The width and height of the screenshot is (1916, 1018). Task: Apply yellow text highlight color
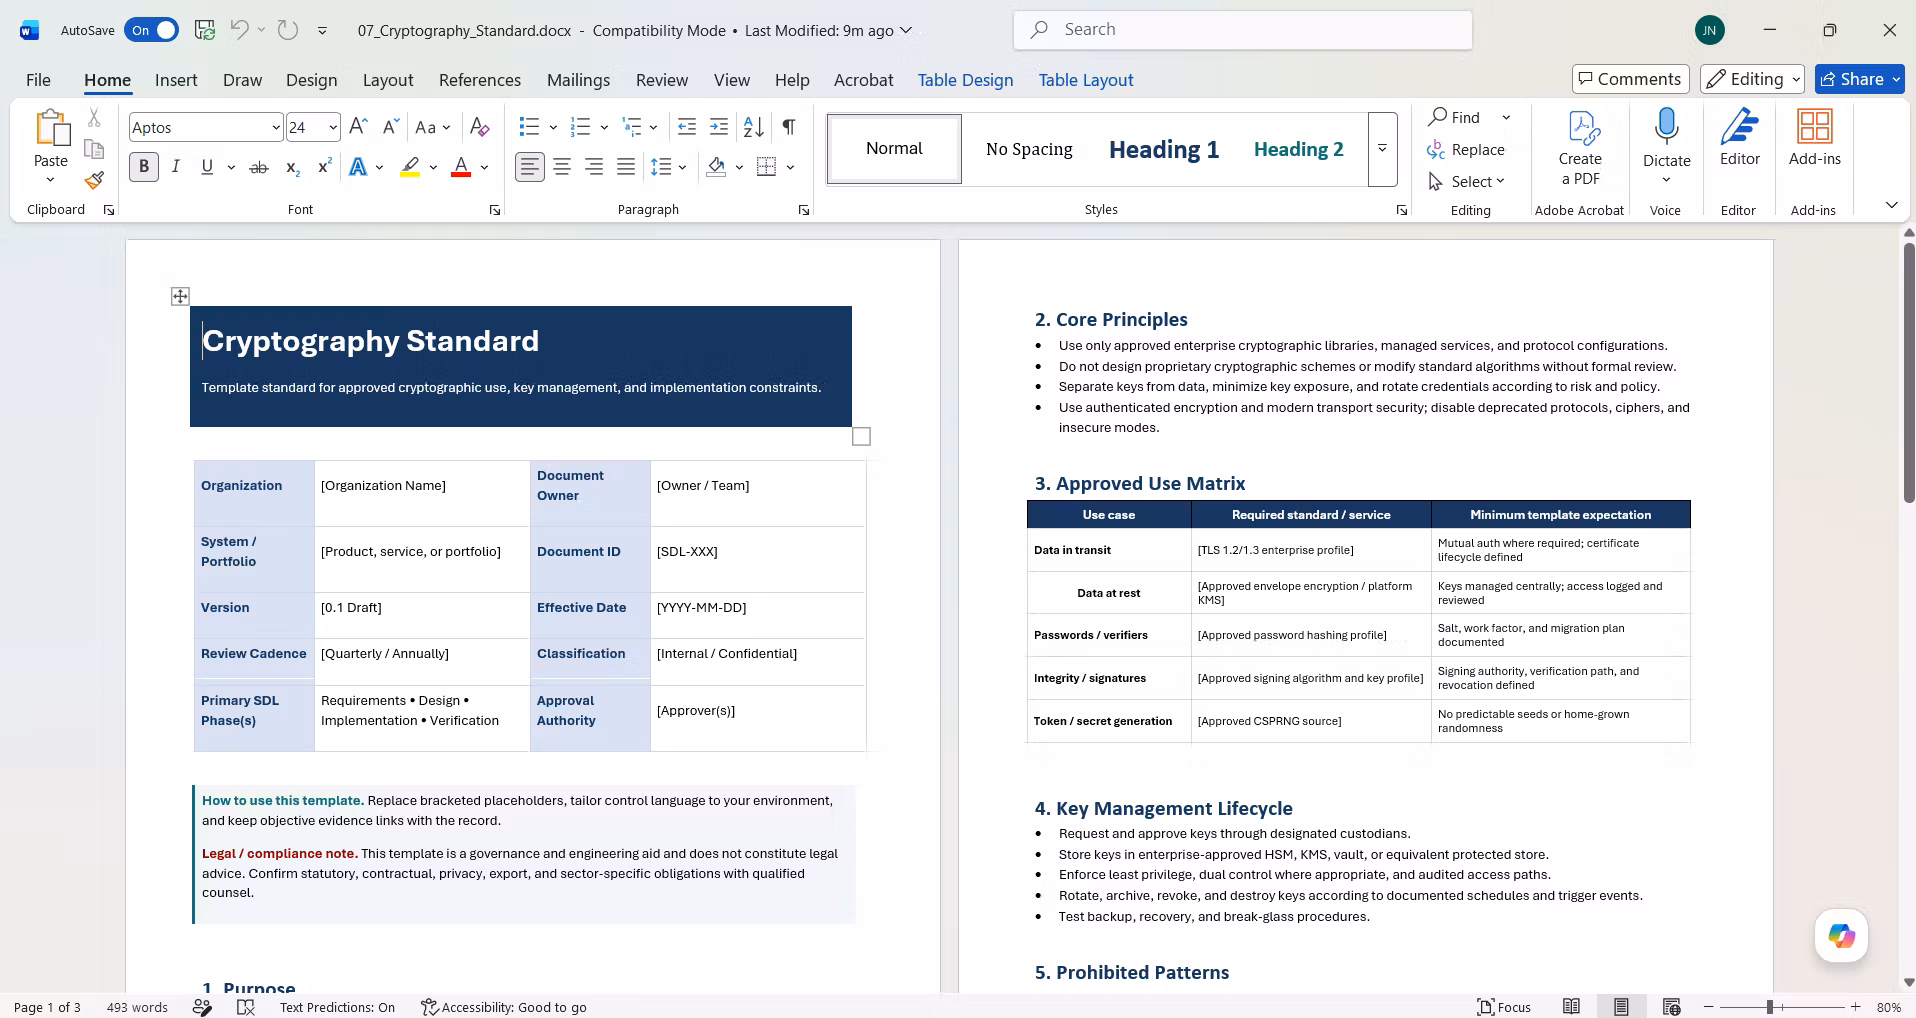click(x=410, y=167)
